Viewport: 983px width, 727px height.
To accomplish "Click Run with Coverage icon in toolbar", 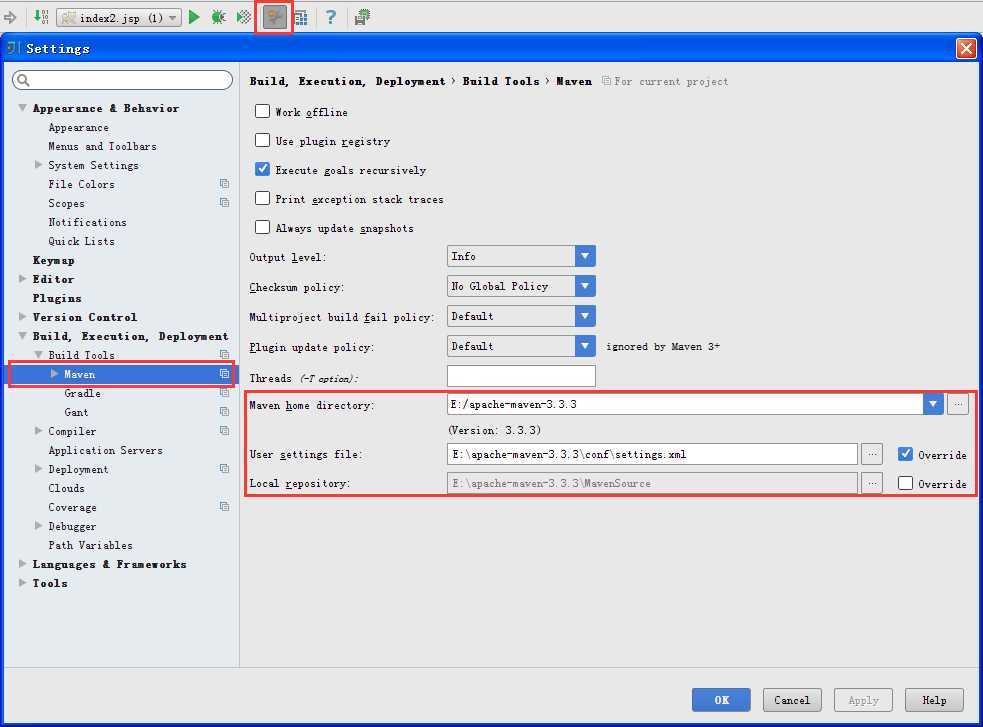I will [244, 17].
